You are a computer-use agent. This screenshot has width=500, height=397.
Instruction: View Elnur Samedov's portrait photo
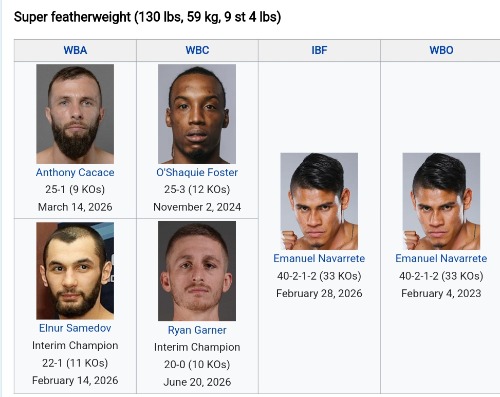click(75, 271)
